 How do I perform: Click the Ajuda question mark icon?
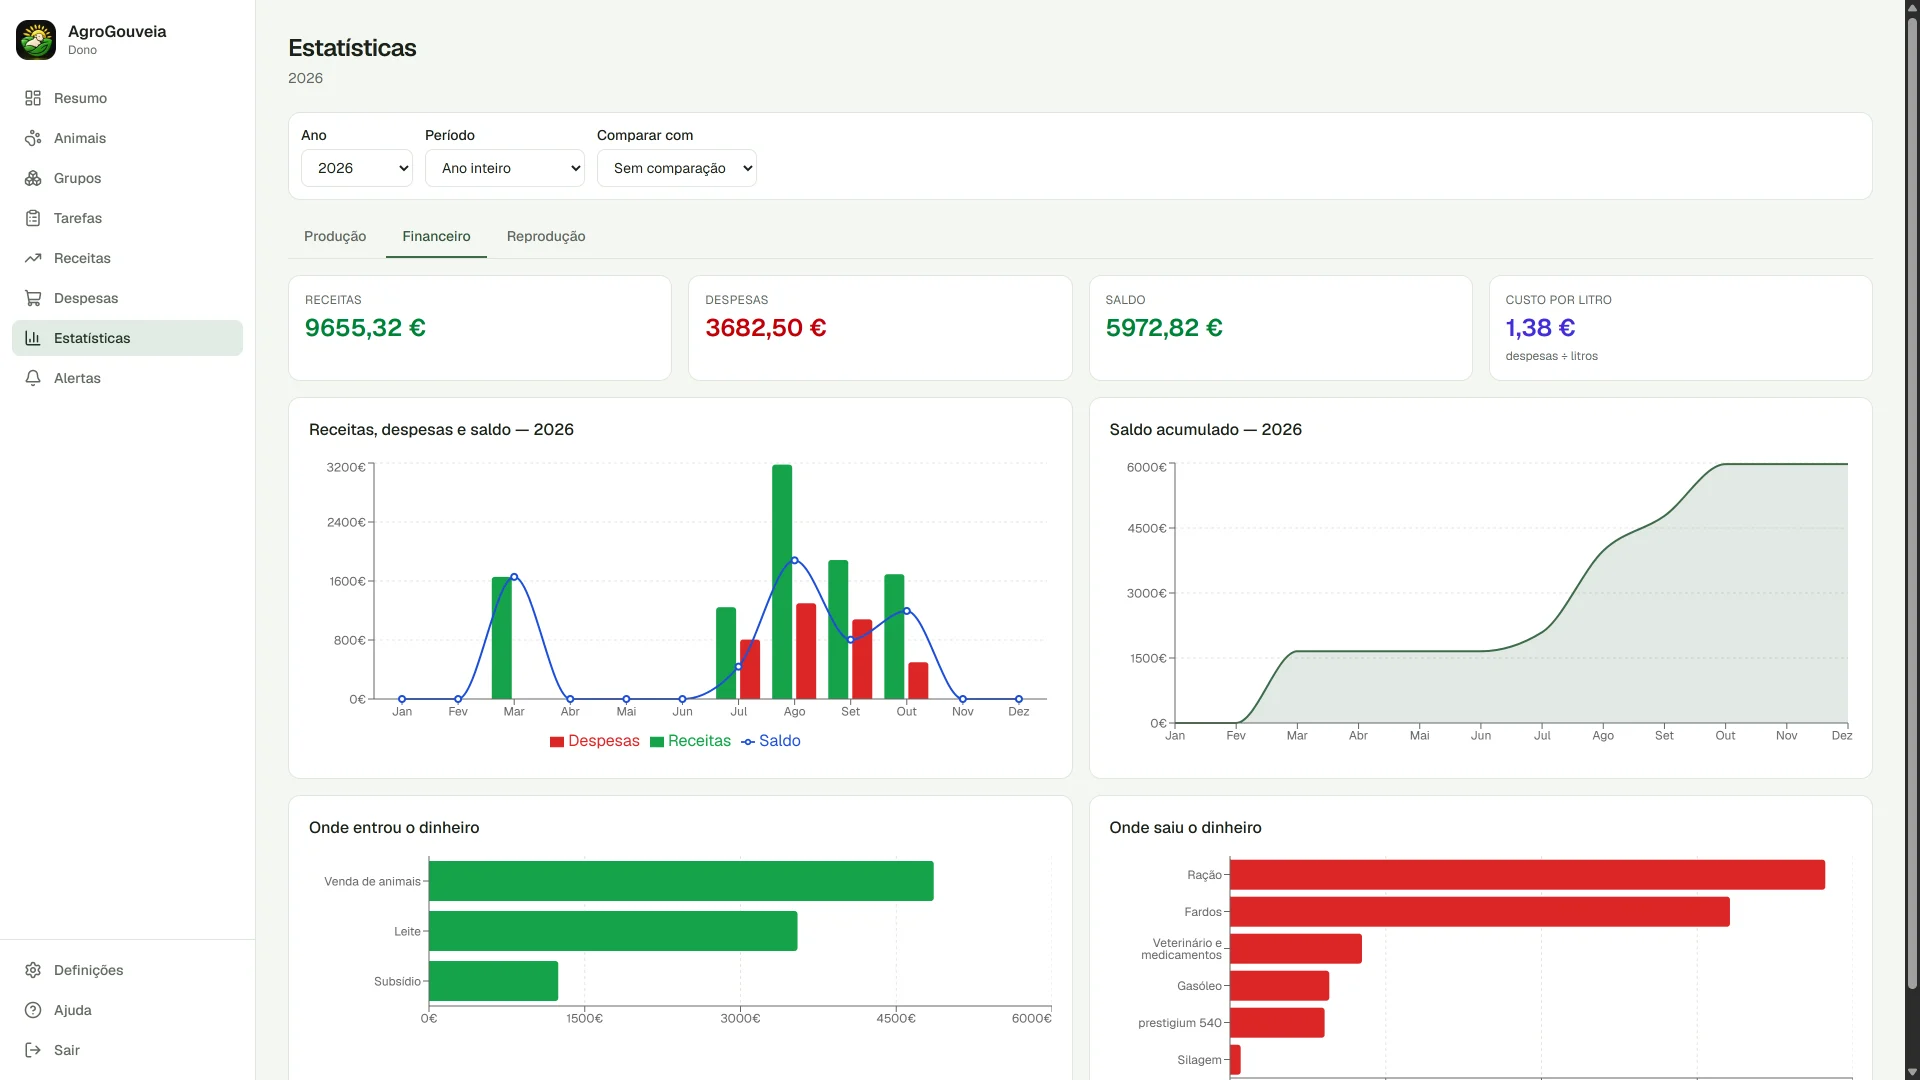(x=33, y=1010)
